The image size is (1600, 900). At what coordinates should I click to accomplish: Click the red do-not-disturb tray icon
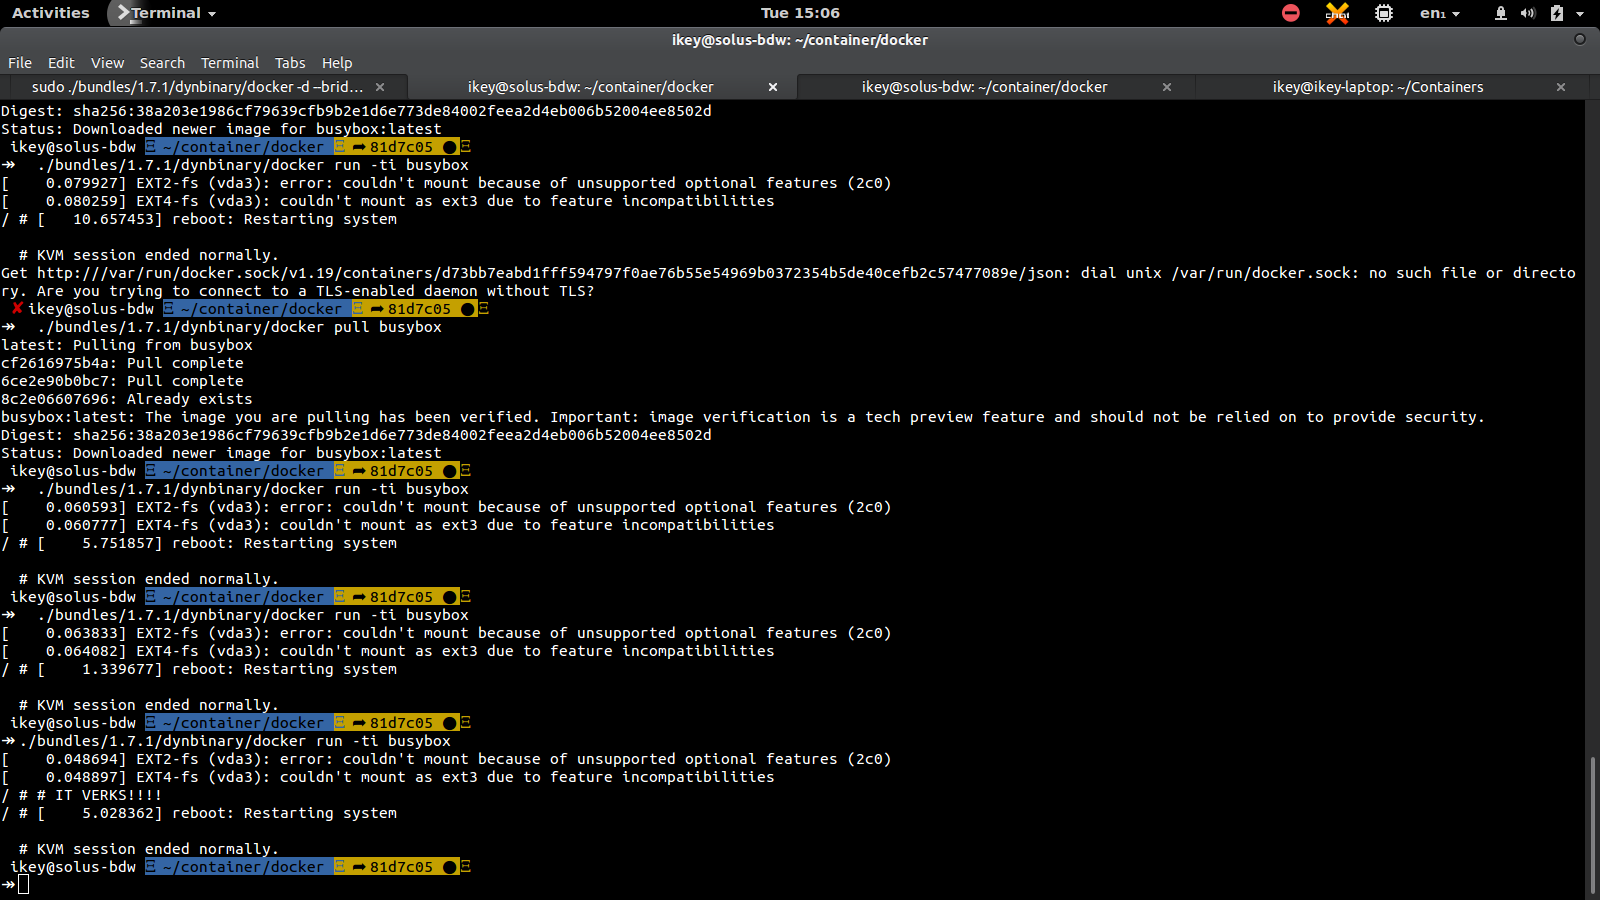coord(1291,13)
